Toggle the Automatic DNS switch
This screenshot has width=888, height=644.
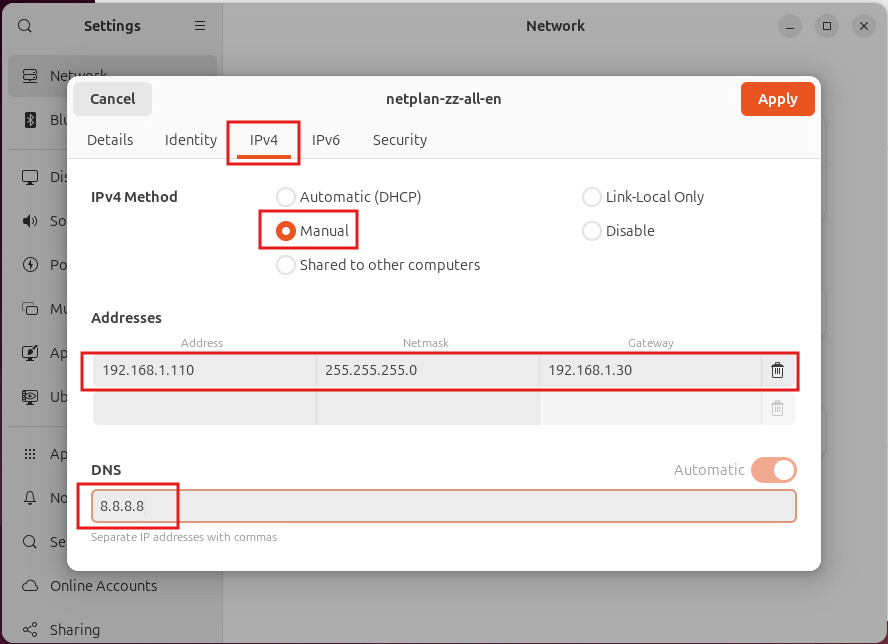pos(774,470)
